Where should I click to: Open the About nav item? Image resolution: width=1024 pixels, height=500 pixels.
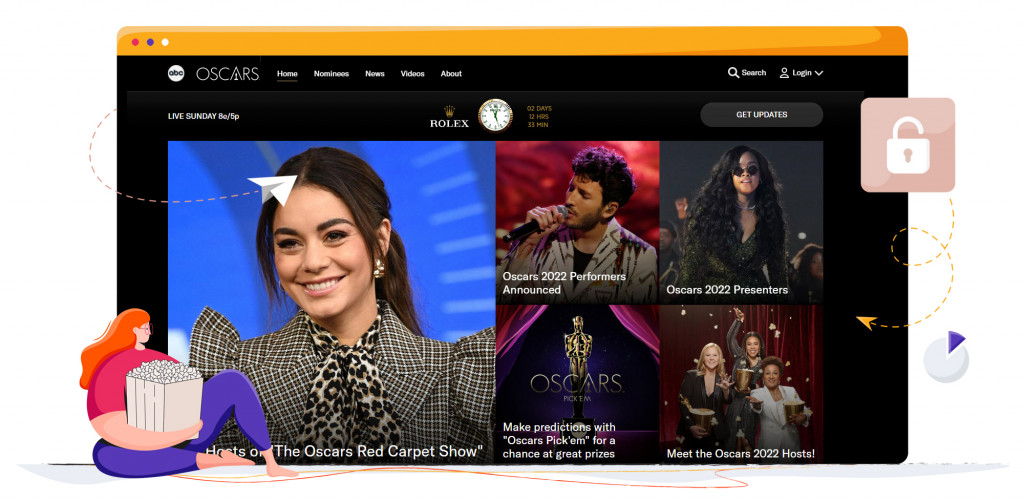pos(451,74)
